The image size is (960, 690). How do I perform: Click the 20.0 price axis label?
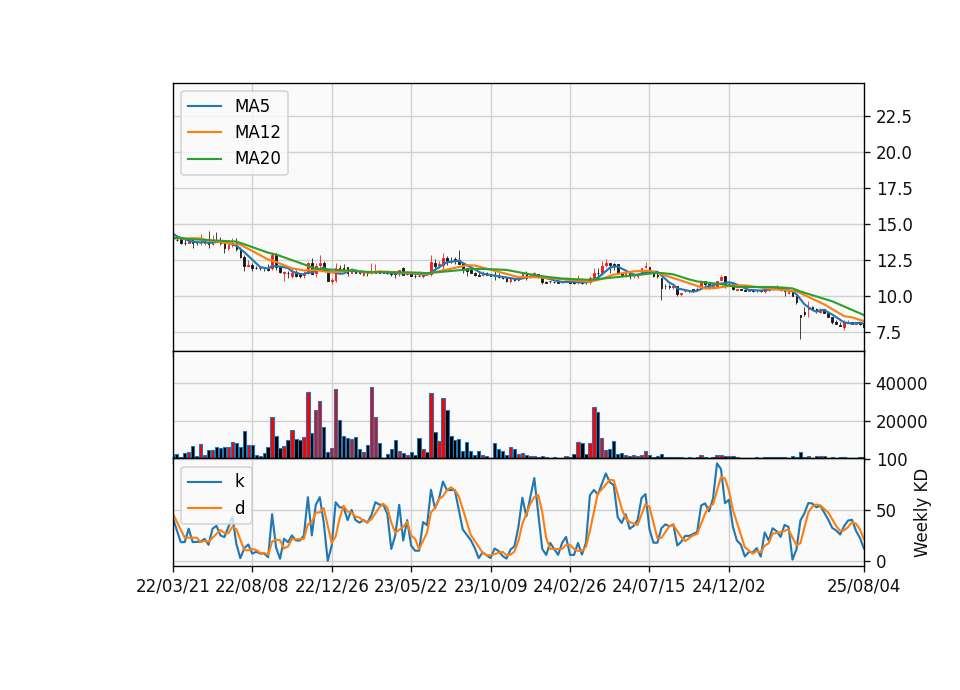coord(894,153)
